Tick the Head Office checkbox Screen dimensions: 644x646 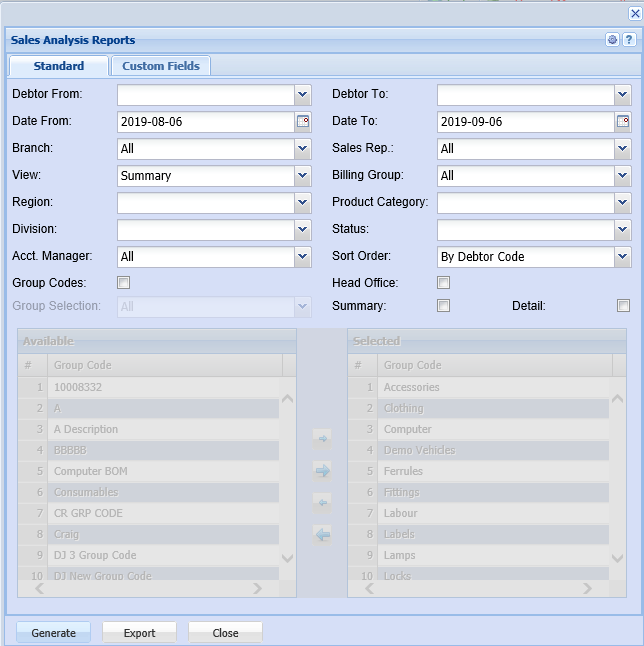(x=444, y=283)
